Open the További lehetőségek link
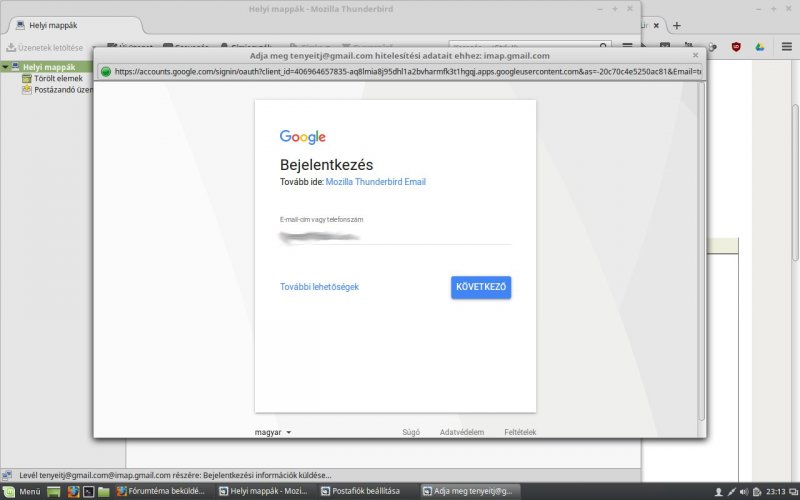The image size is (800, 500). 319,287
